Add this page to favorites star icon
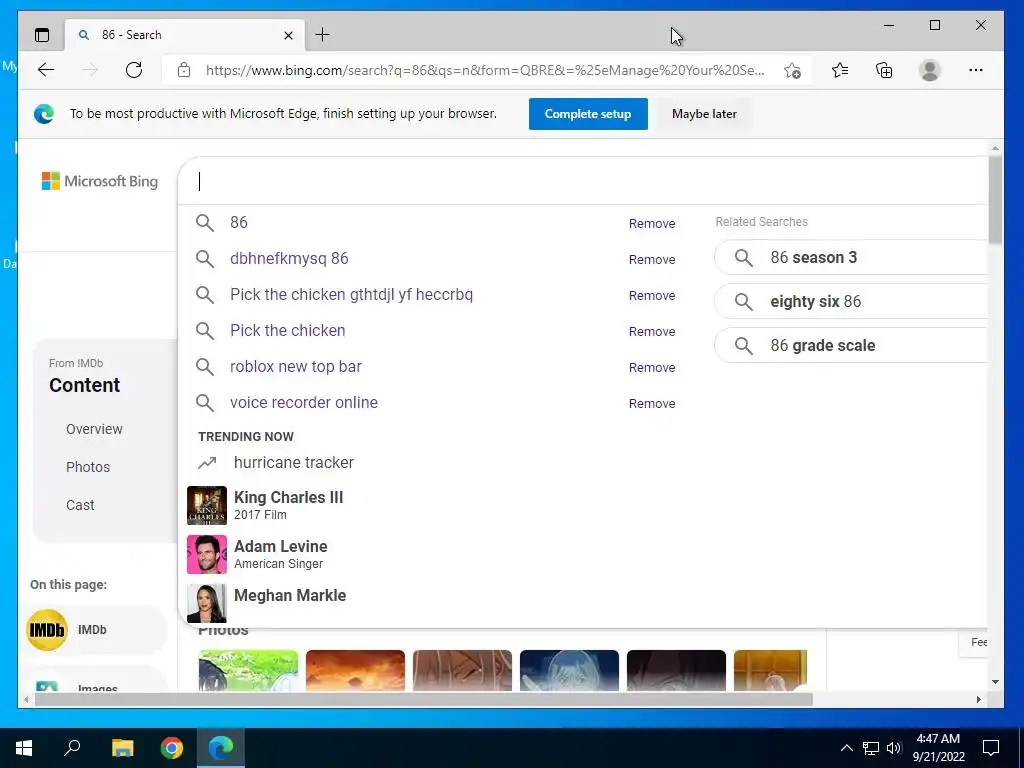The width and height of the screenshot is (1024, 768). coord(792,70)
